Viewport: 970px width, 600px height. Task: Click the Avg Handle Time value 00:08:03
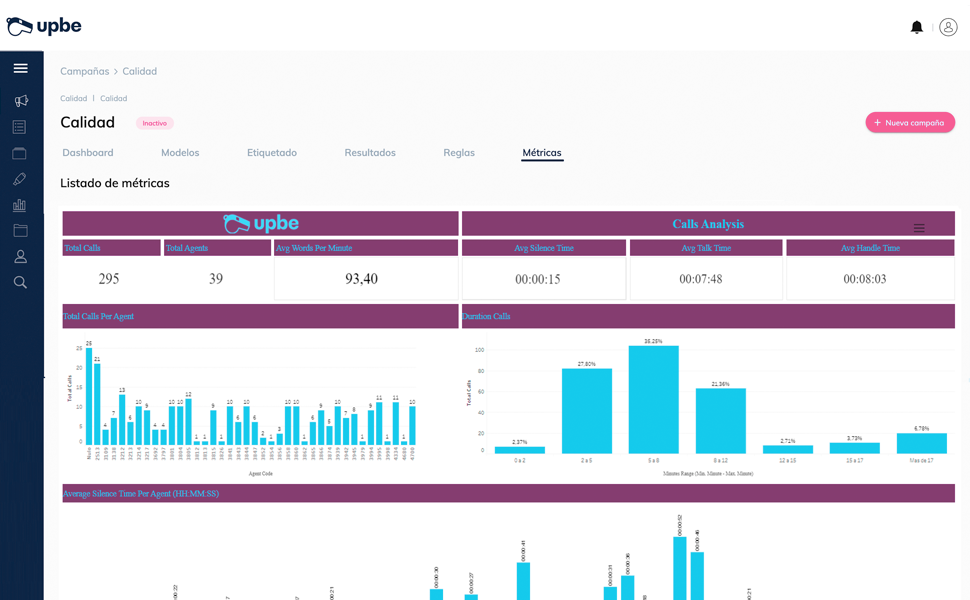(865, 279)
